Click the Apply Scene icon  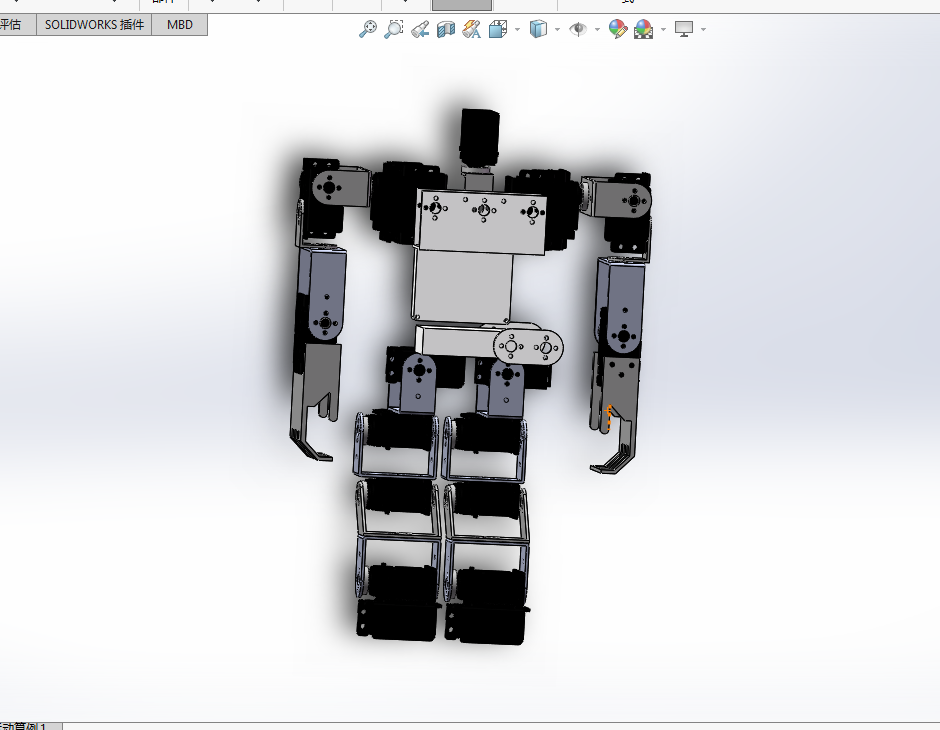tap(643, 29)
